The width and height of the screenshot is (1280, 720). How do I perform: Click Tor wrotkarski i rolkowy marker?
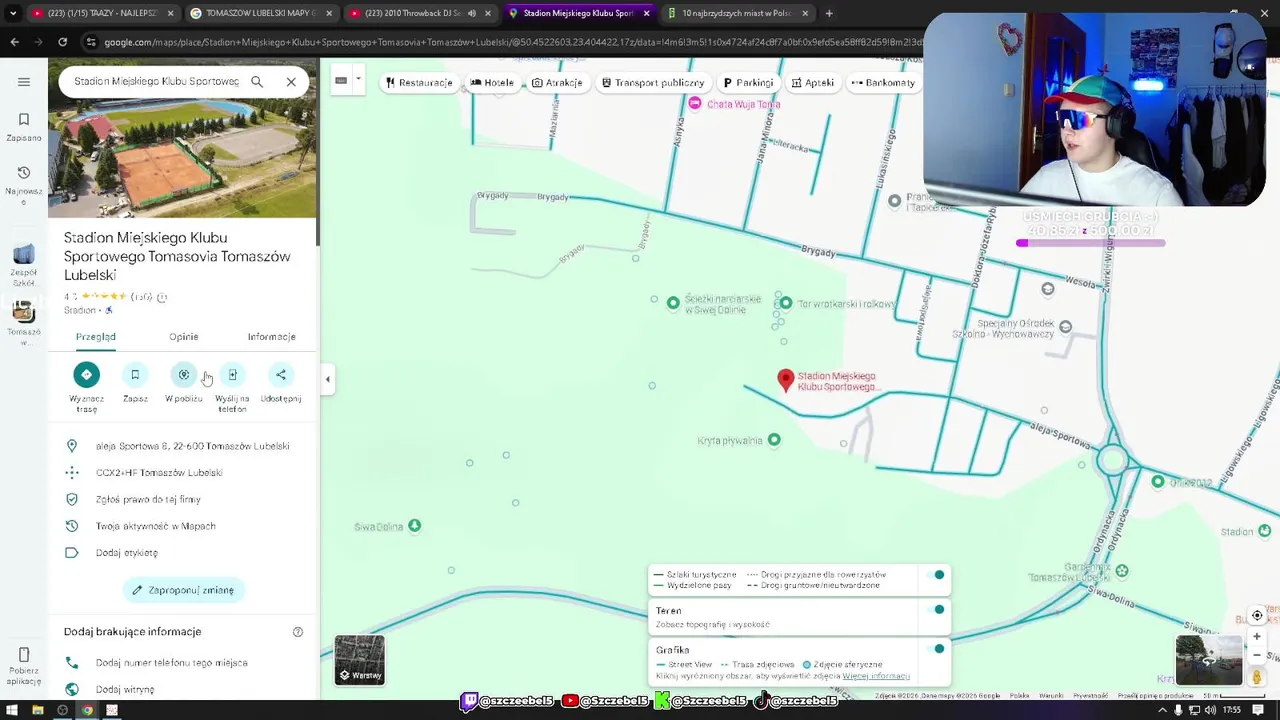click(x=786, y=303)
